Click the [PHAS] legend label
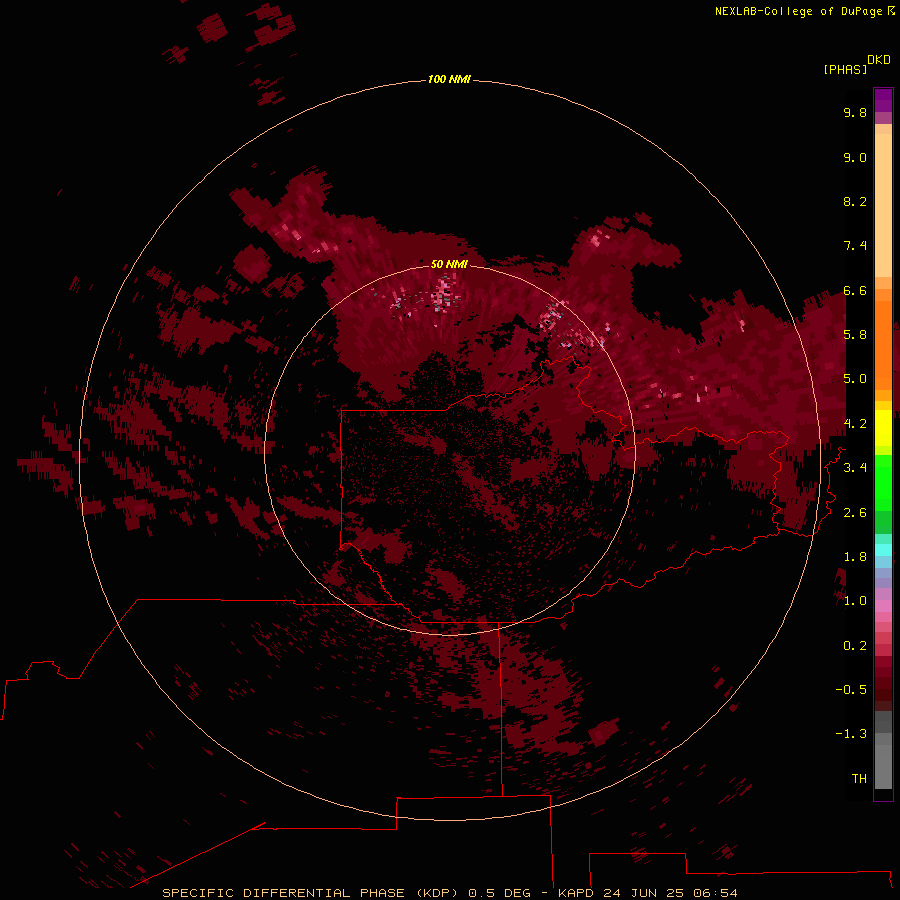Image resolution: width=900 pixels, height=900 pixels. (845, 70)
